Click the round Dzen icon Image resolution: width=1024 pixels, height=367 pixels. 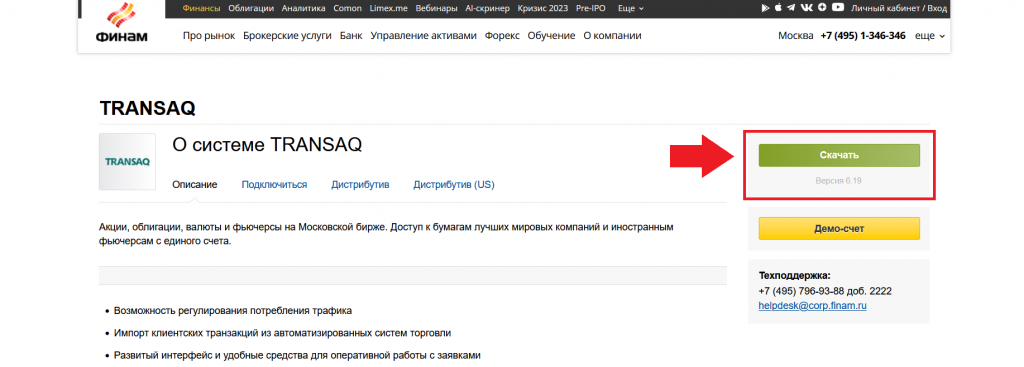click(x=822, y=8)
